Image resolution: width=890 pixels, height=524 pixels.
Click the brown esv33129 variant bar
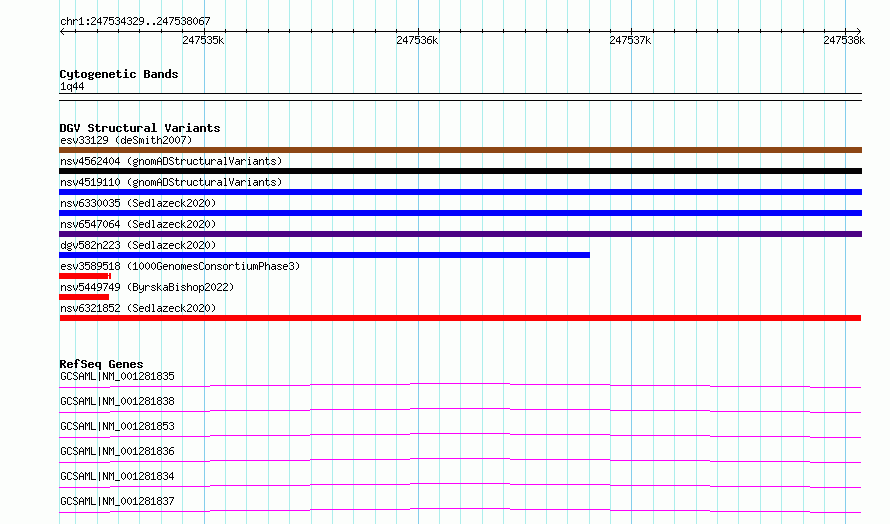pos(460,150)
